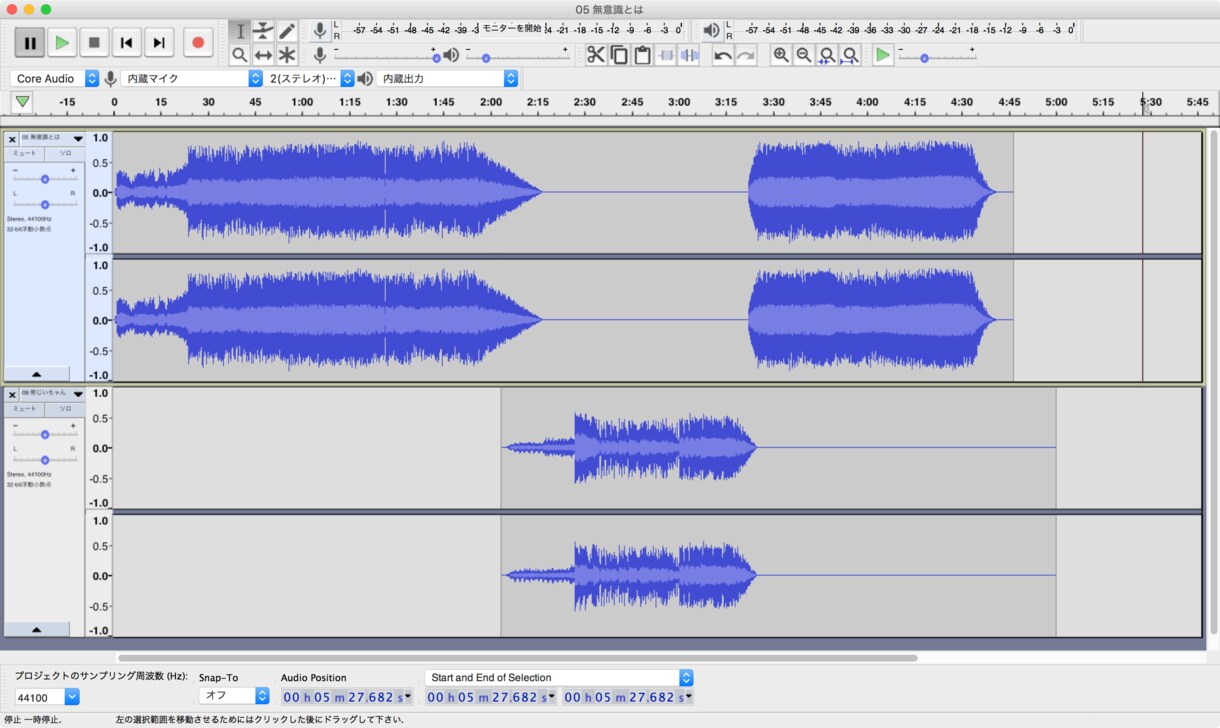Click the Skip to End button
1220x728 pixels.
(159, 42)
